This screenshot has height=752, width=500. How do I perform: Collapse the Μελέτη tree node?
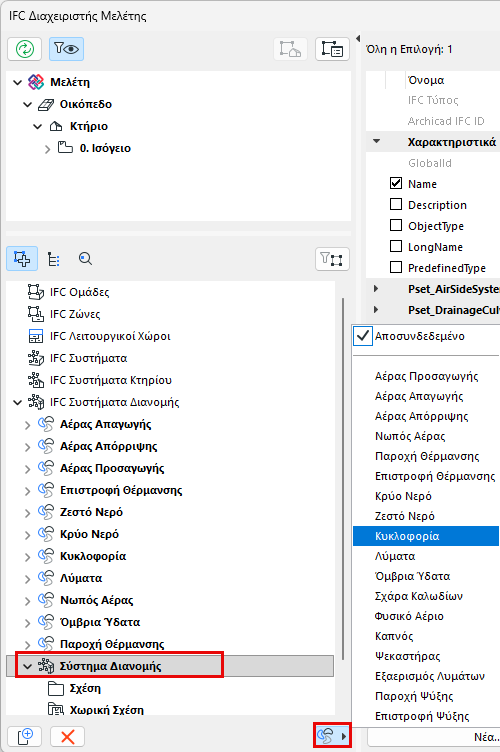click(x=18, y=82)
